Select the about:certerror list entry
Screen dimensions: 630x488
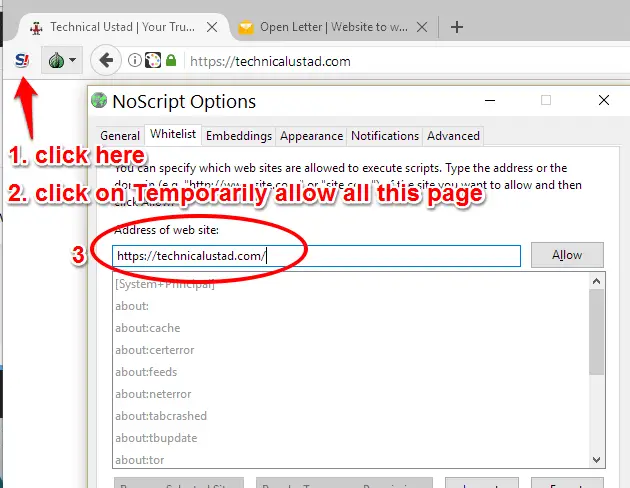pos(352,350)
